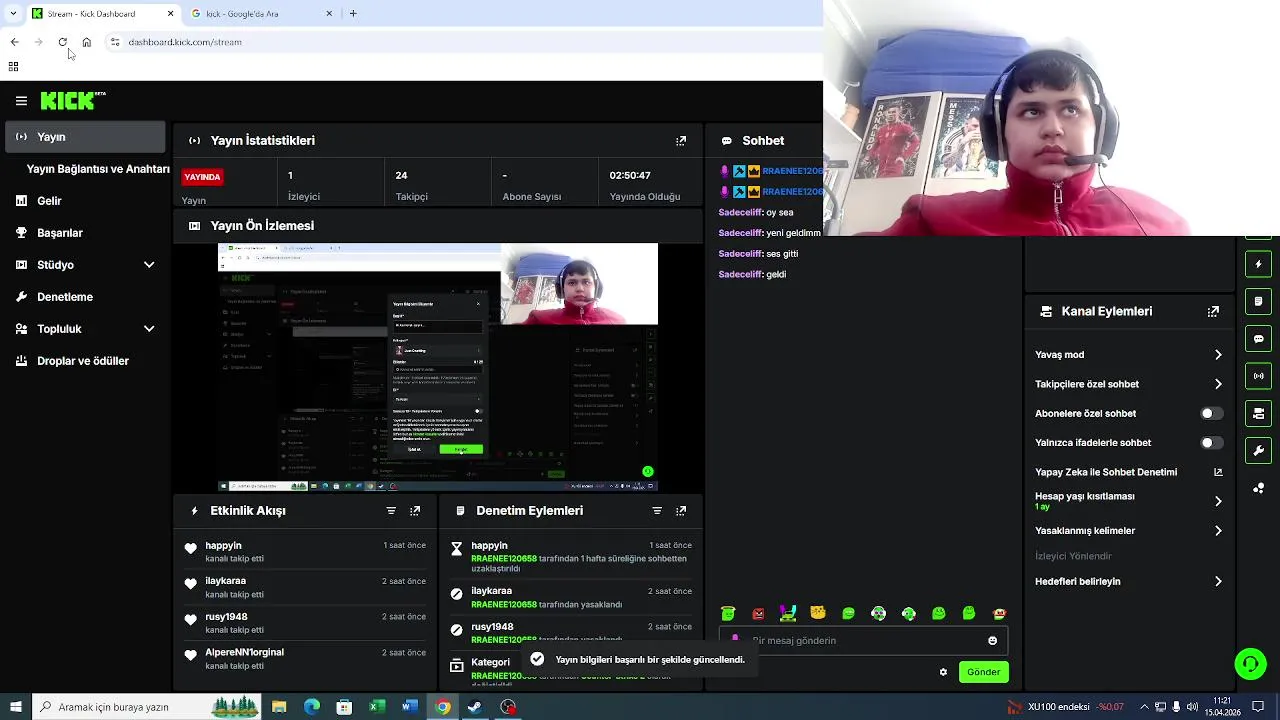Filter the Denetim Eylemleri list
Image resolution: width=1280 pixels, height=720 pixels.
coord(657,511)
